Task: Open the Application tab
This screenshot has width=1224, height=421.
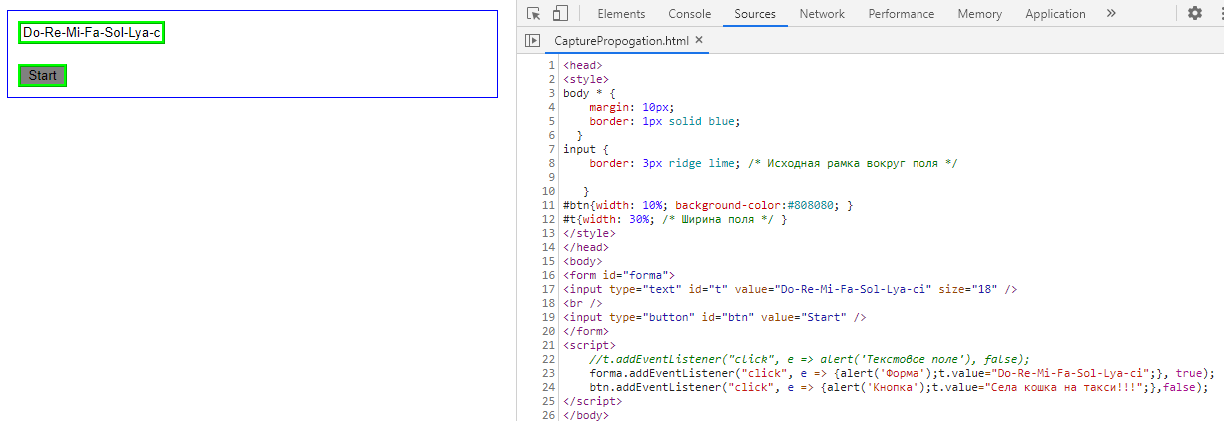Action: tap(1055, 14)
